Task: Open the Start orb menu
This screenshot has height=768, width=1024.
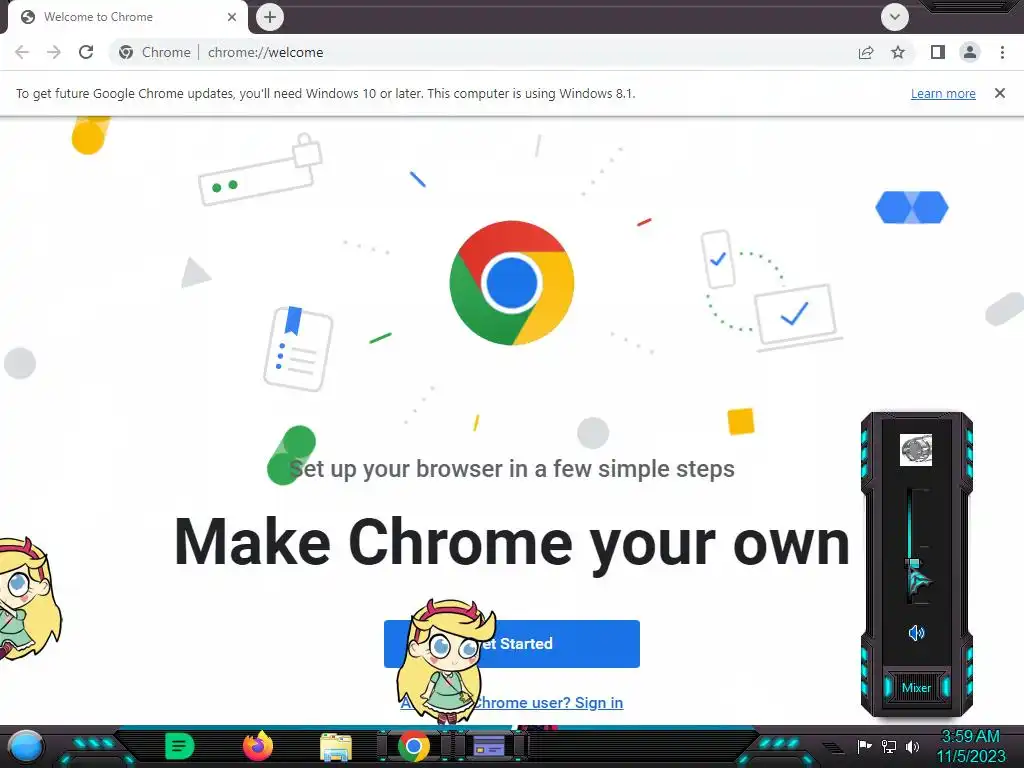Action: pyautogui.click(x=26, y=747)
